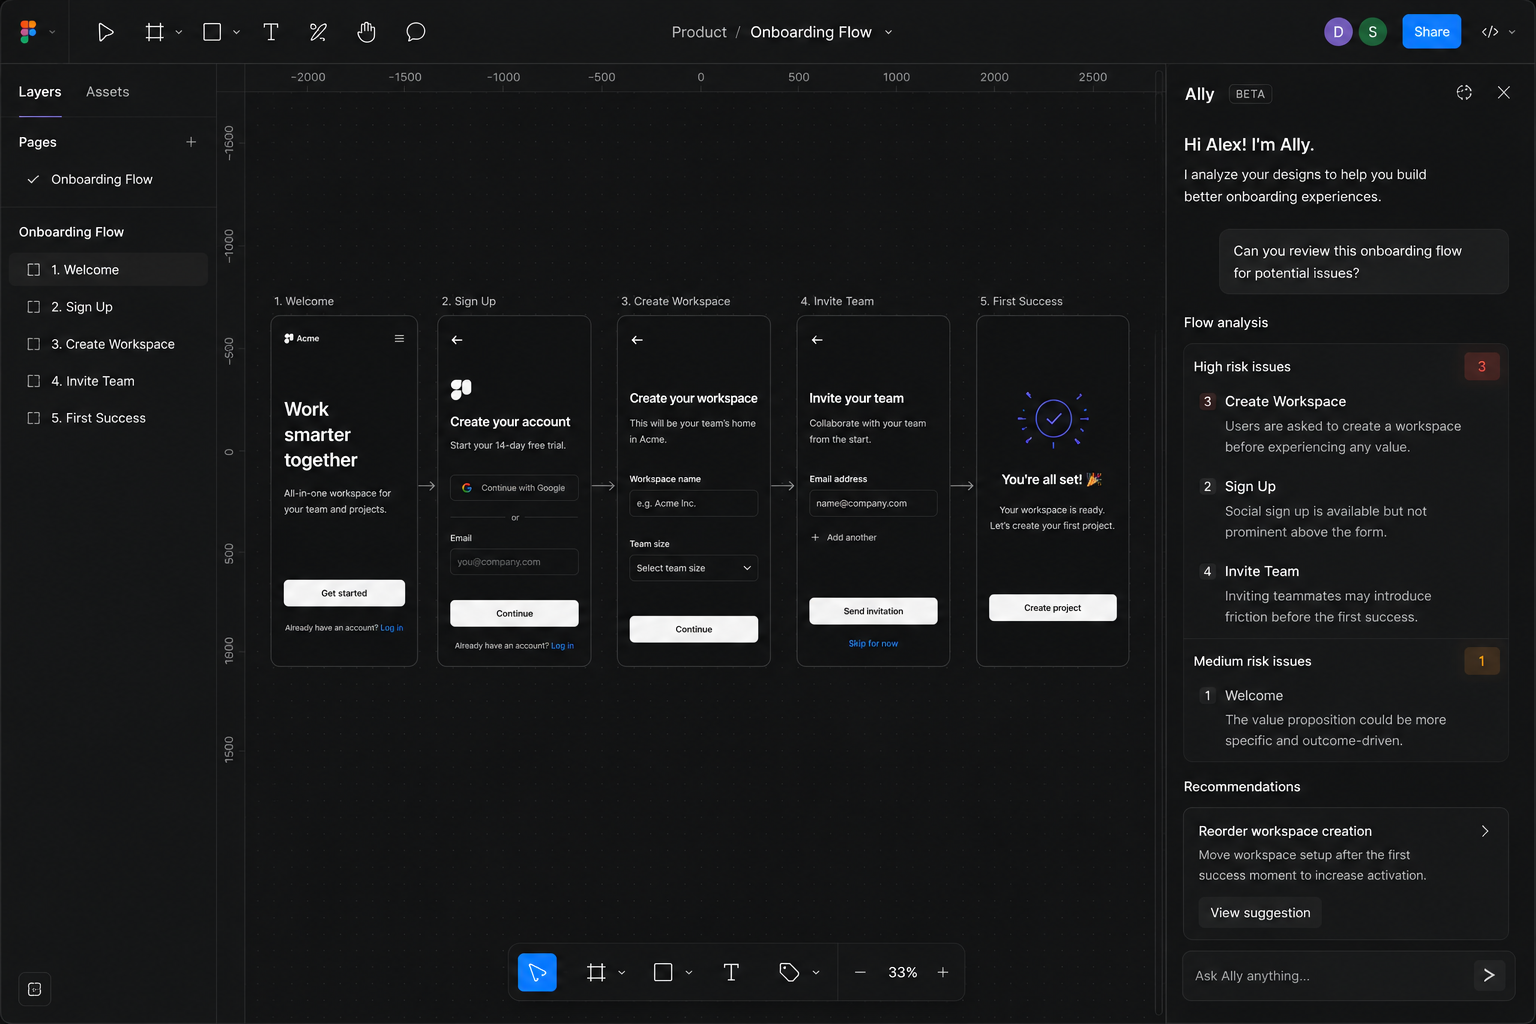Click the Ally panel settings icon
The width and height of the screenshot is (1536, 1024).
click(x=1464, y=92)
